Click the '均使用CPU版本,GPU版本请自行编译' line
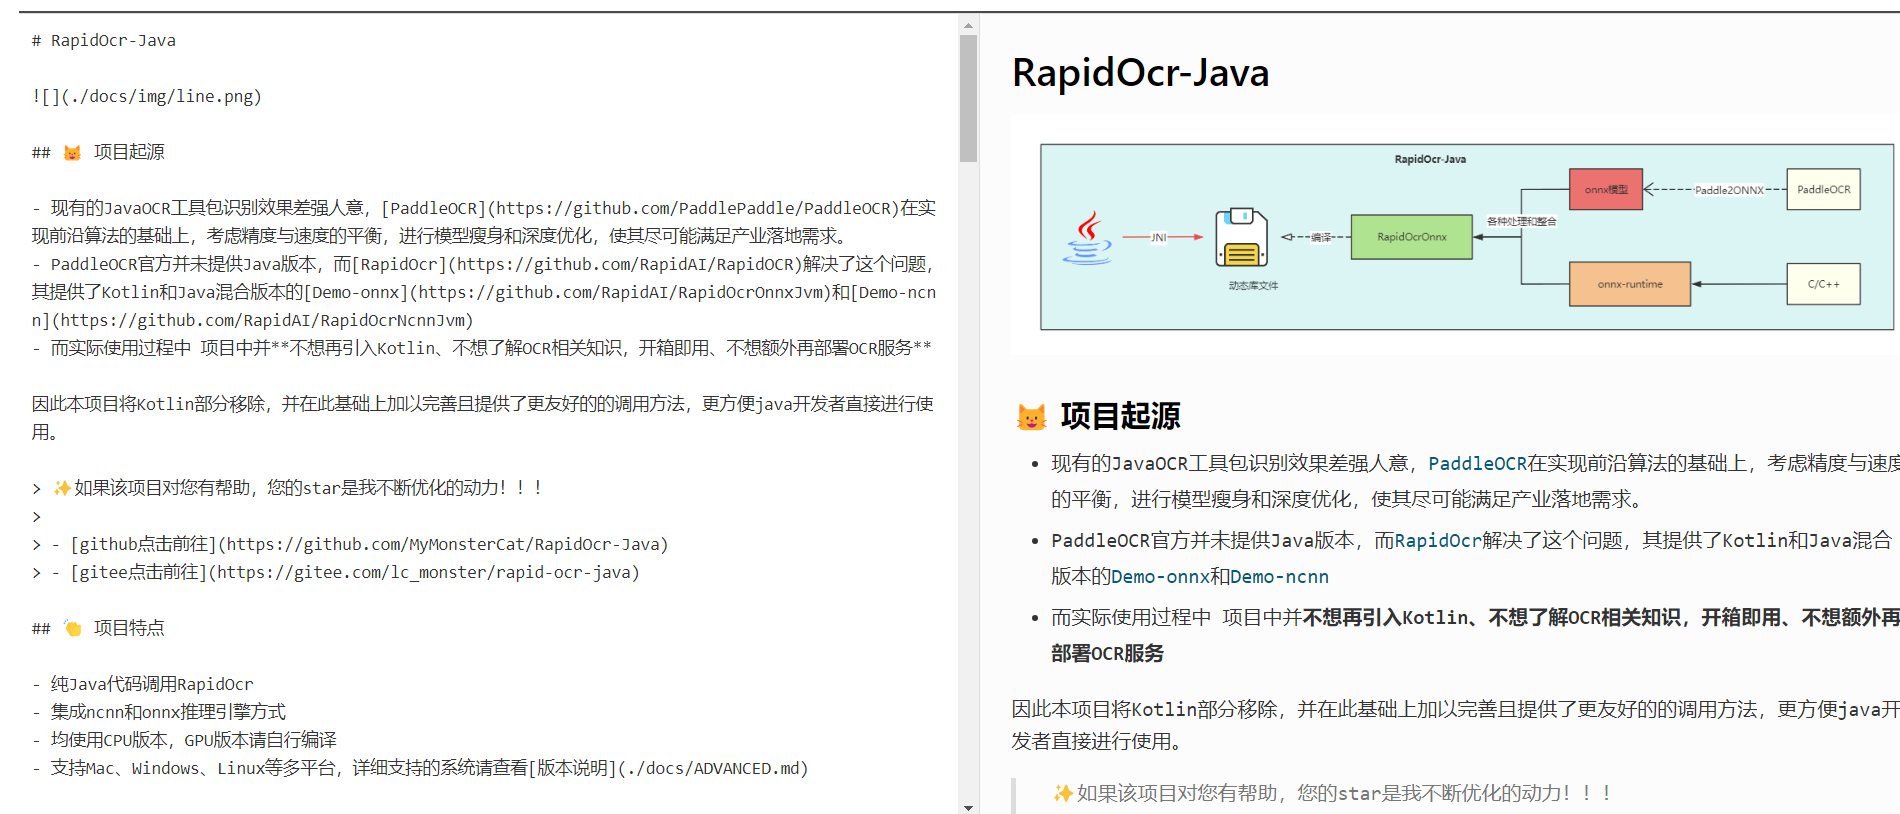The image size is (1900, 814). coord(184,740)
